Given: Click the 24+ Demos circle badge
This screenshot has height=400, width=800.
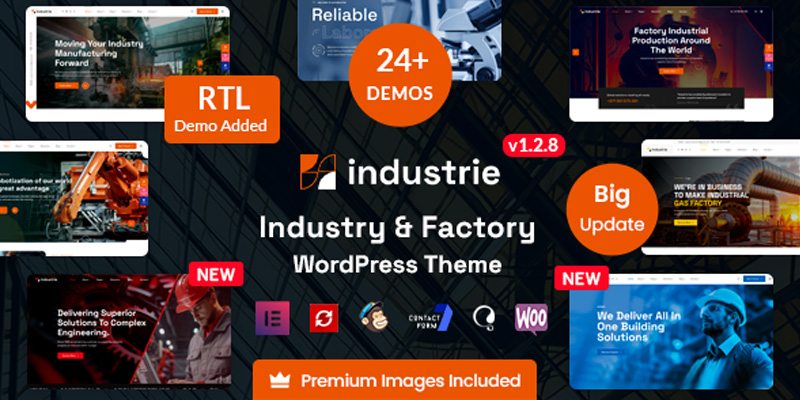Looking at the screenshot, I should [x=400, y=75].
